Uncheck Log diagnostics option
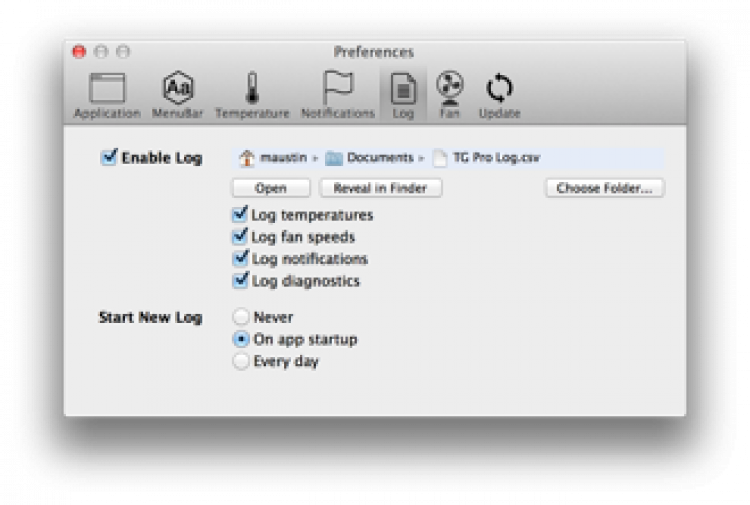 pos(240,281)
